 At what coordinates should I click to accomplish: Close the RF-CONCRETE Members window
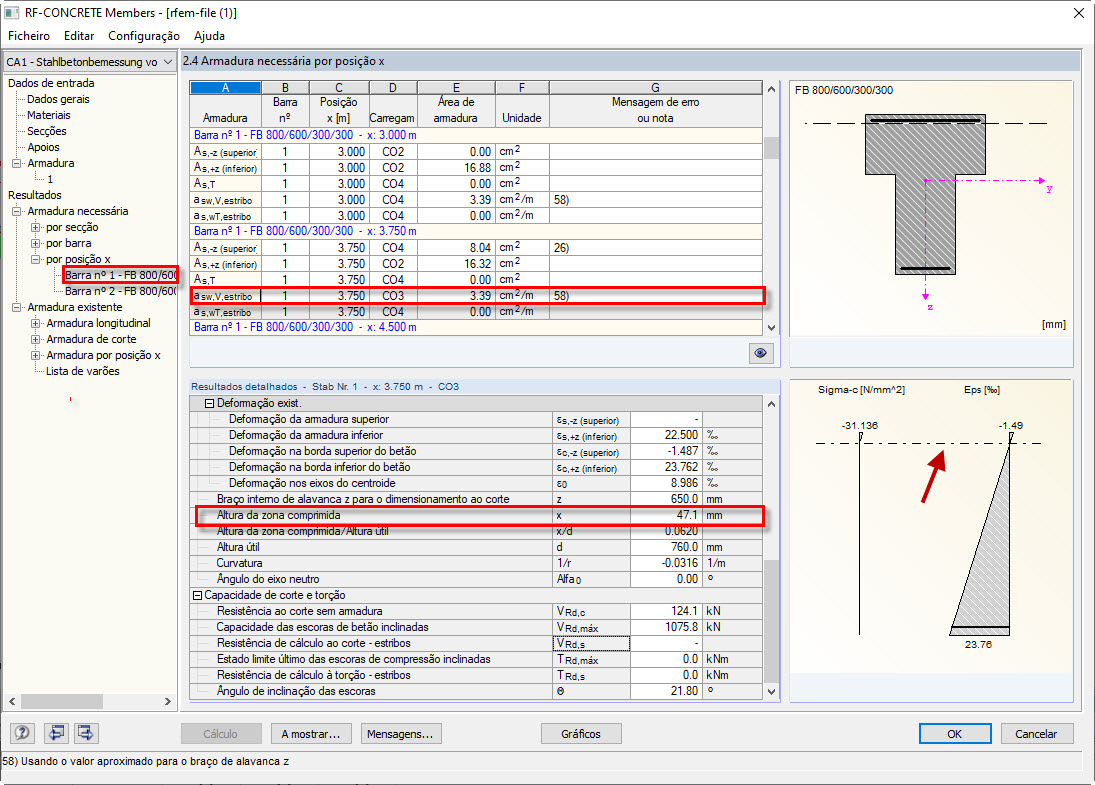1079,13
